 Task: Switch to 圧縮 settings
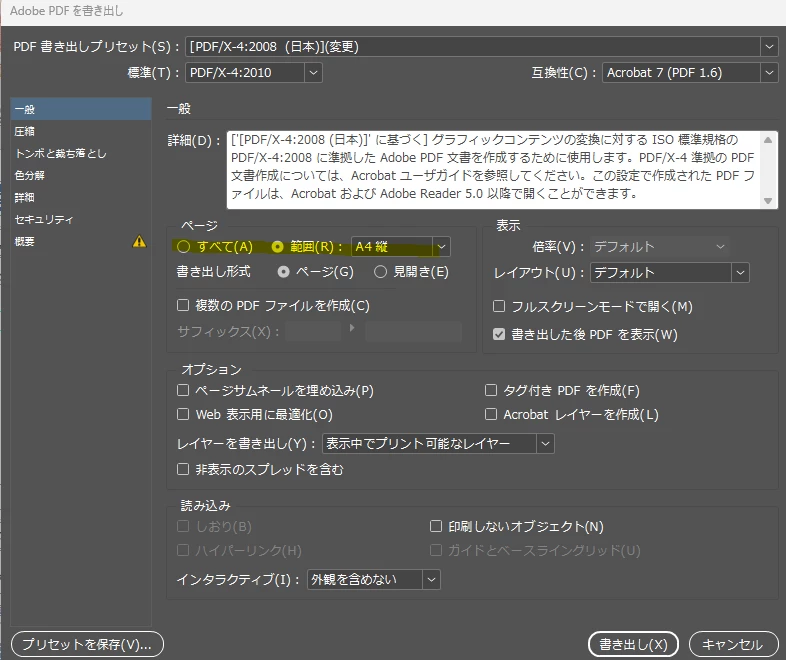tap(81, 131)
